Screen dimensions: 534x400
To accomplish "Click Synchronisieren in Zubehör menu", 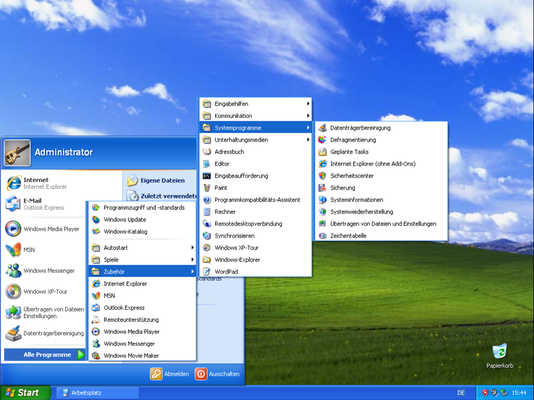I will (255, 236).
